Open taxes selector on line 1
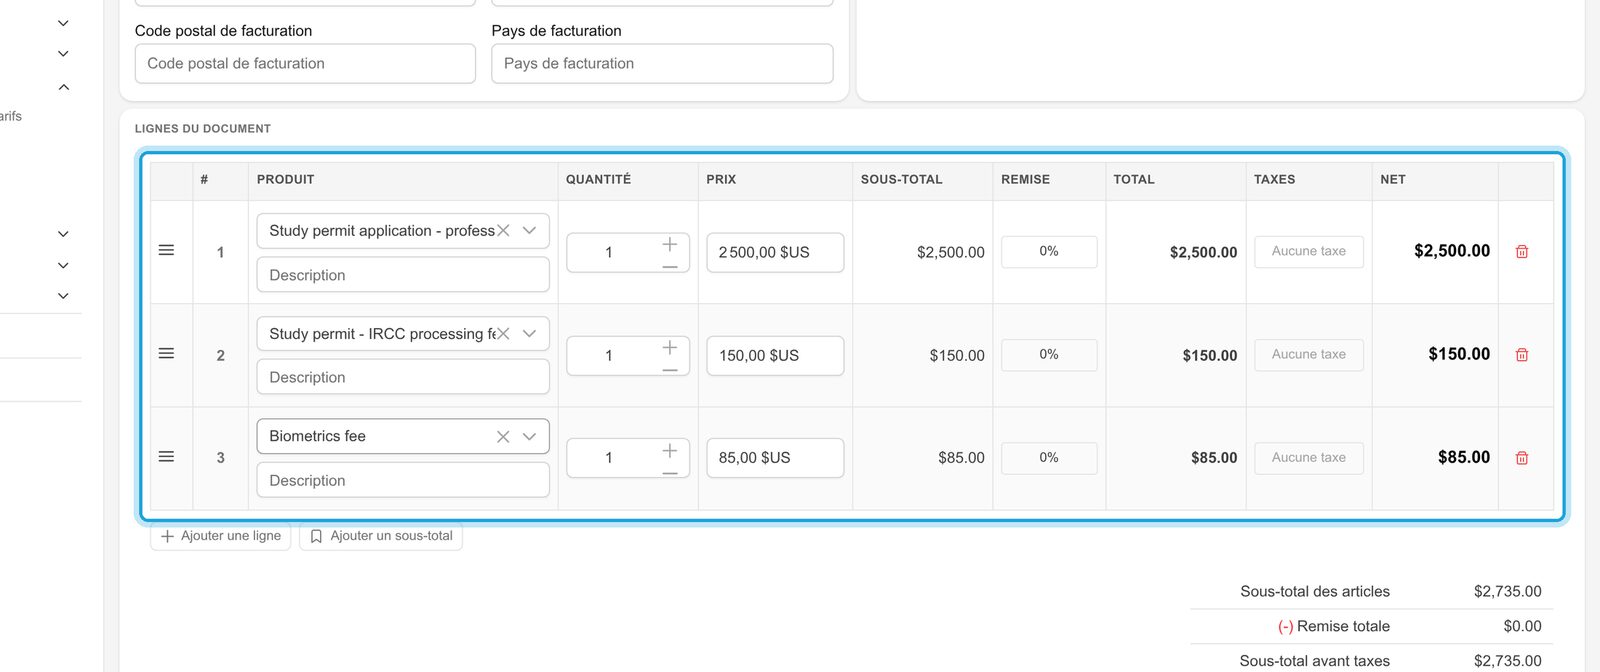Image resolution: width=1600 pixels, height=672 pixels. tap(1309, 251)
